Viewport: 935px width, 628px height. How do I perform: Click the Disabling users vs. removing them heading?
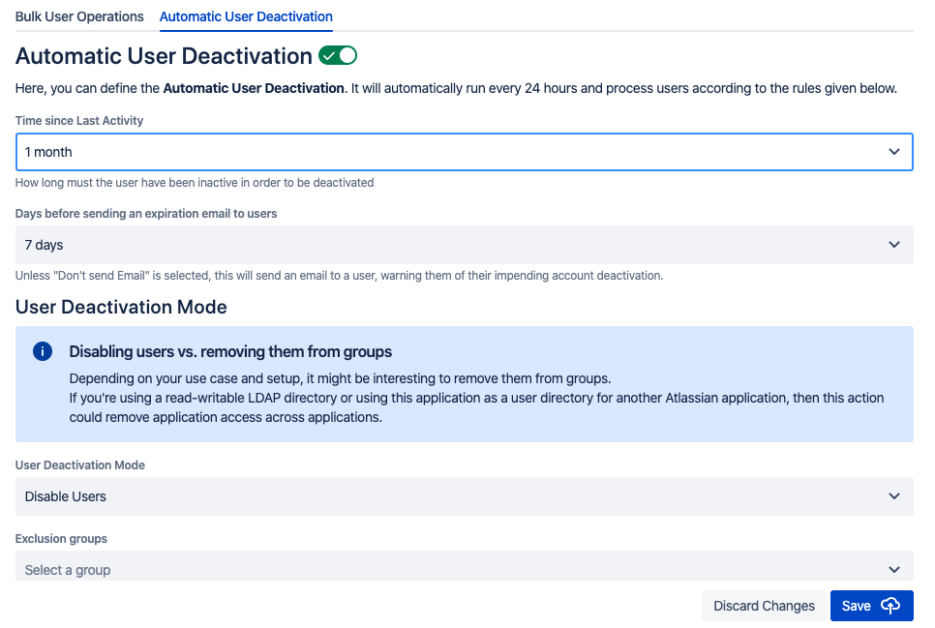(230, 352)
